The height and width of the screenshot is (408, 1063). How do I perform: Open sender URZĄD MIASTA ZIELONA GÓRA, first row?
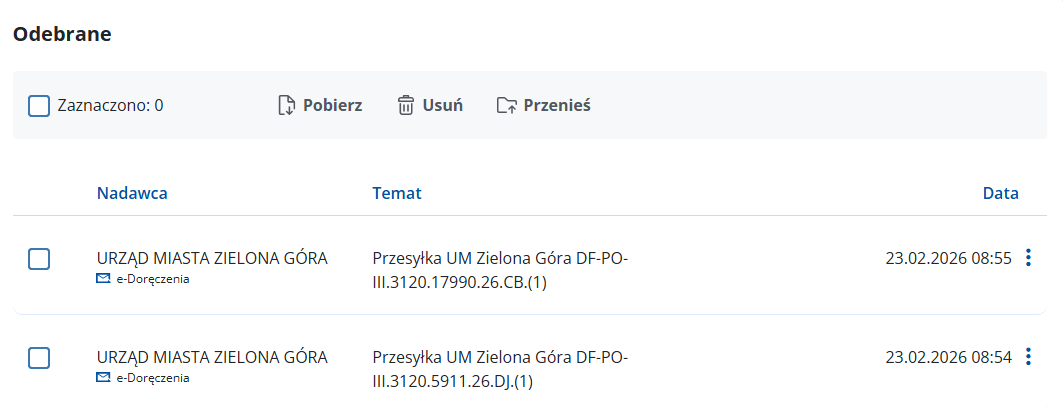(x=212, y=258)
